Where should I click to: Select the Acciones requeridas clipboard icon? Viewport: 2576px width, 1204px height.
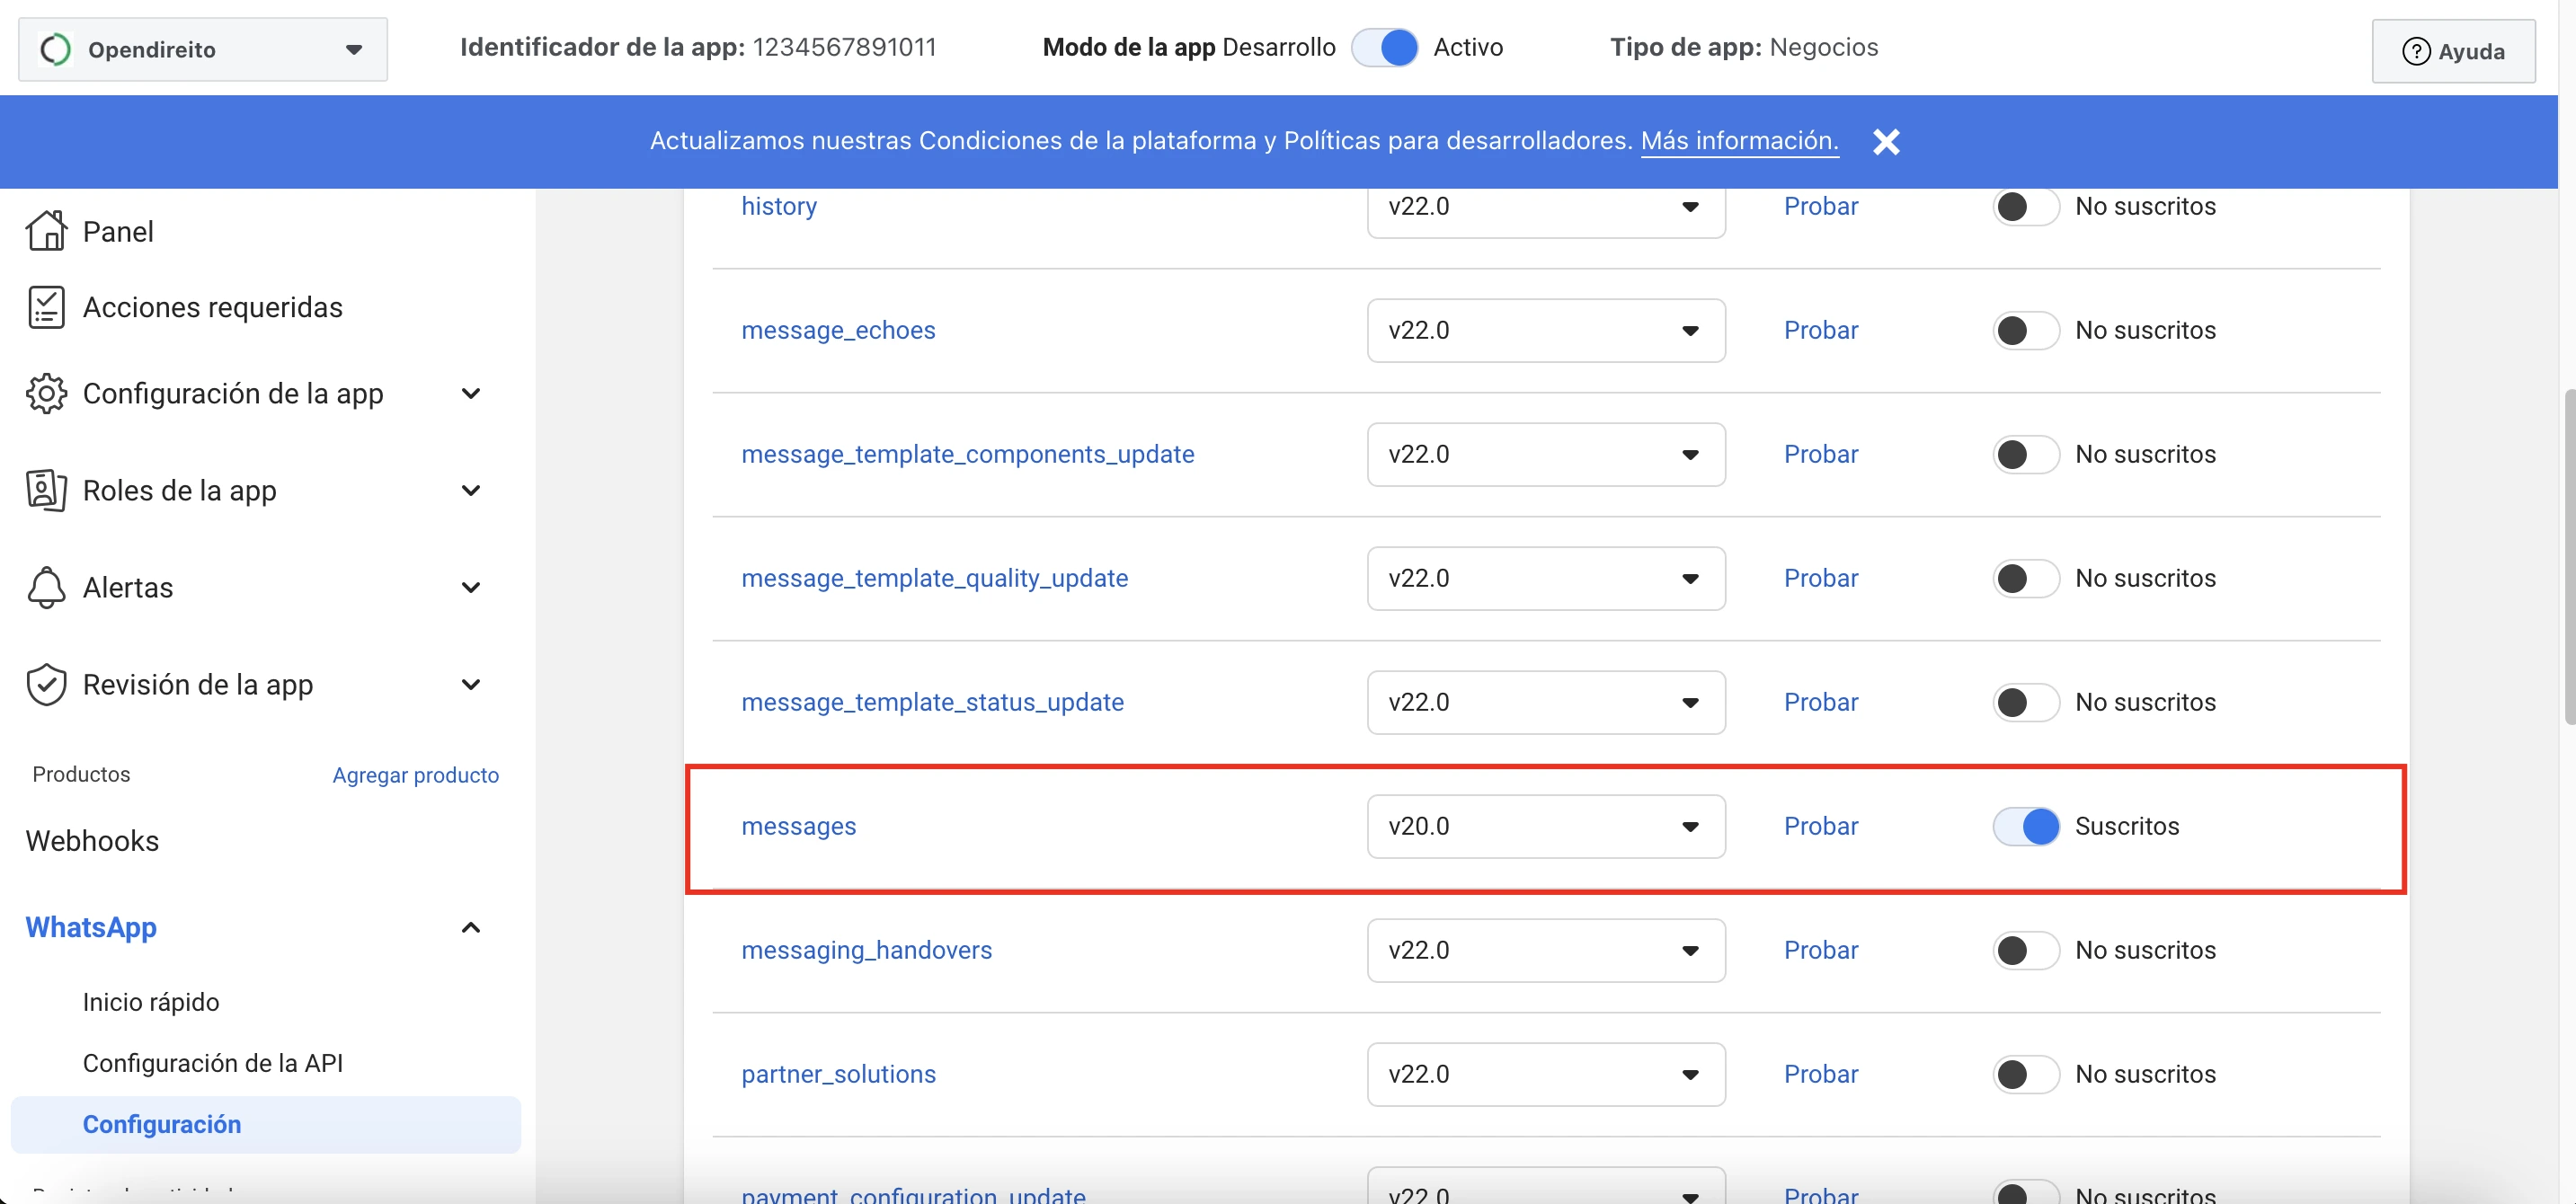pyautogui.click(x=45, y=307)
